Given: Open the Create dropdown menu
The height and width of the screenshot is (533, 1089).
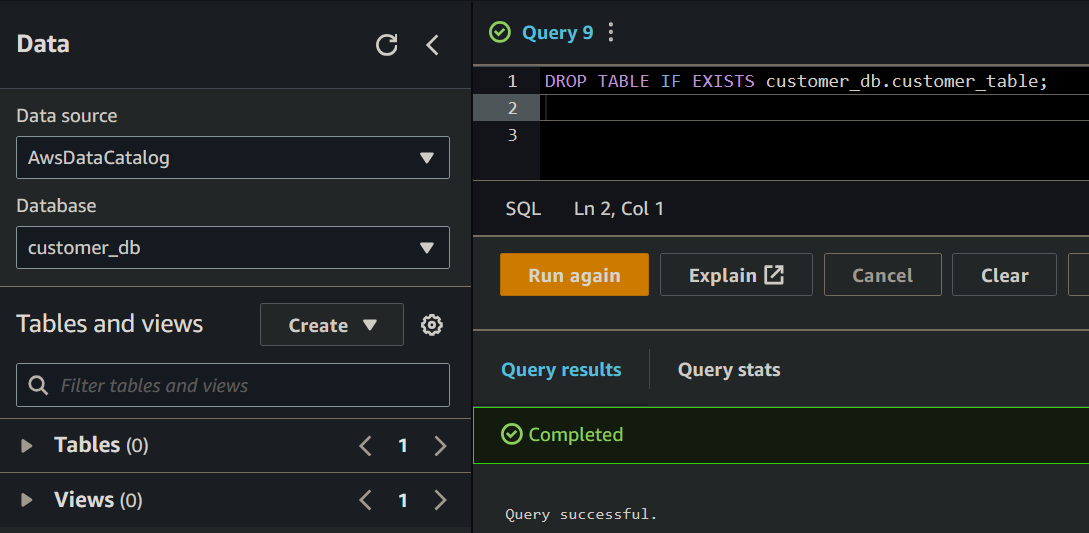Looking at the screenshot, I should [x=332, y=325].
